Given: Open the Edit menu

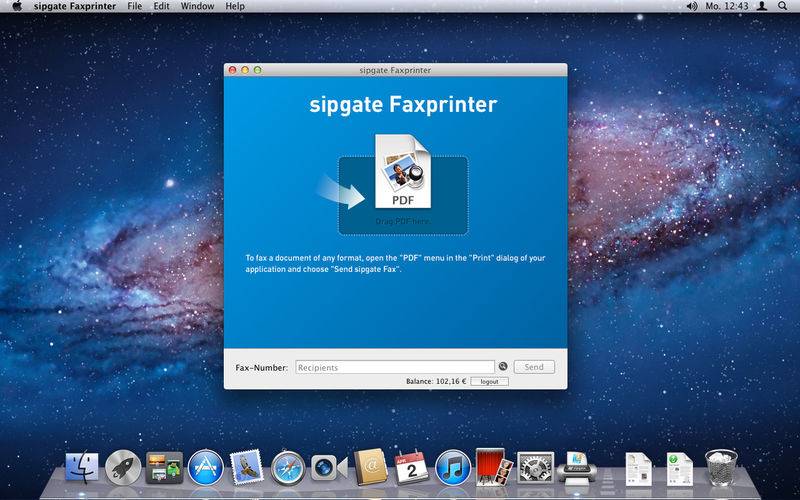Looking at the screenshot, I should (x=162, y=6).
